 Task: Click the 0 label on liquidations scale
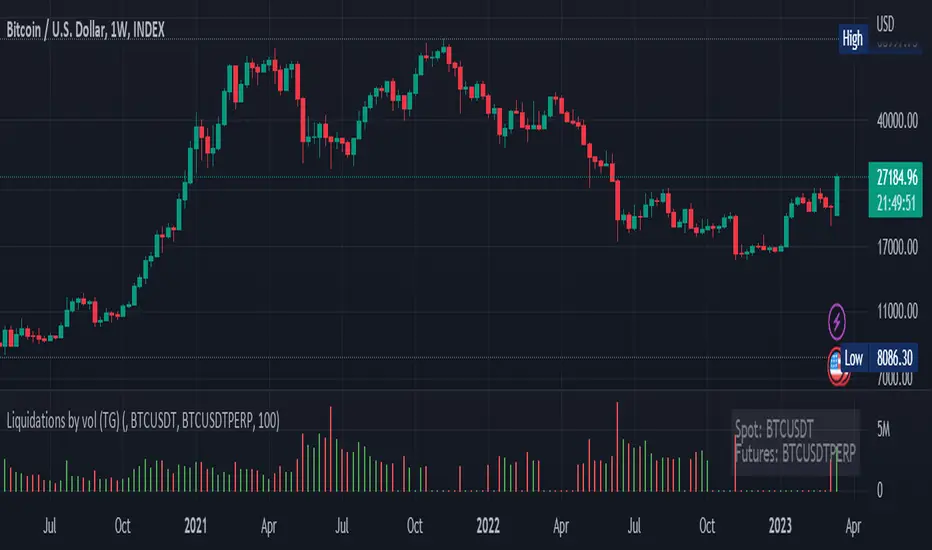pos(880,491)
